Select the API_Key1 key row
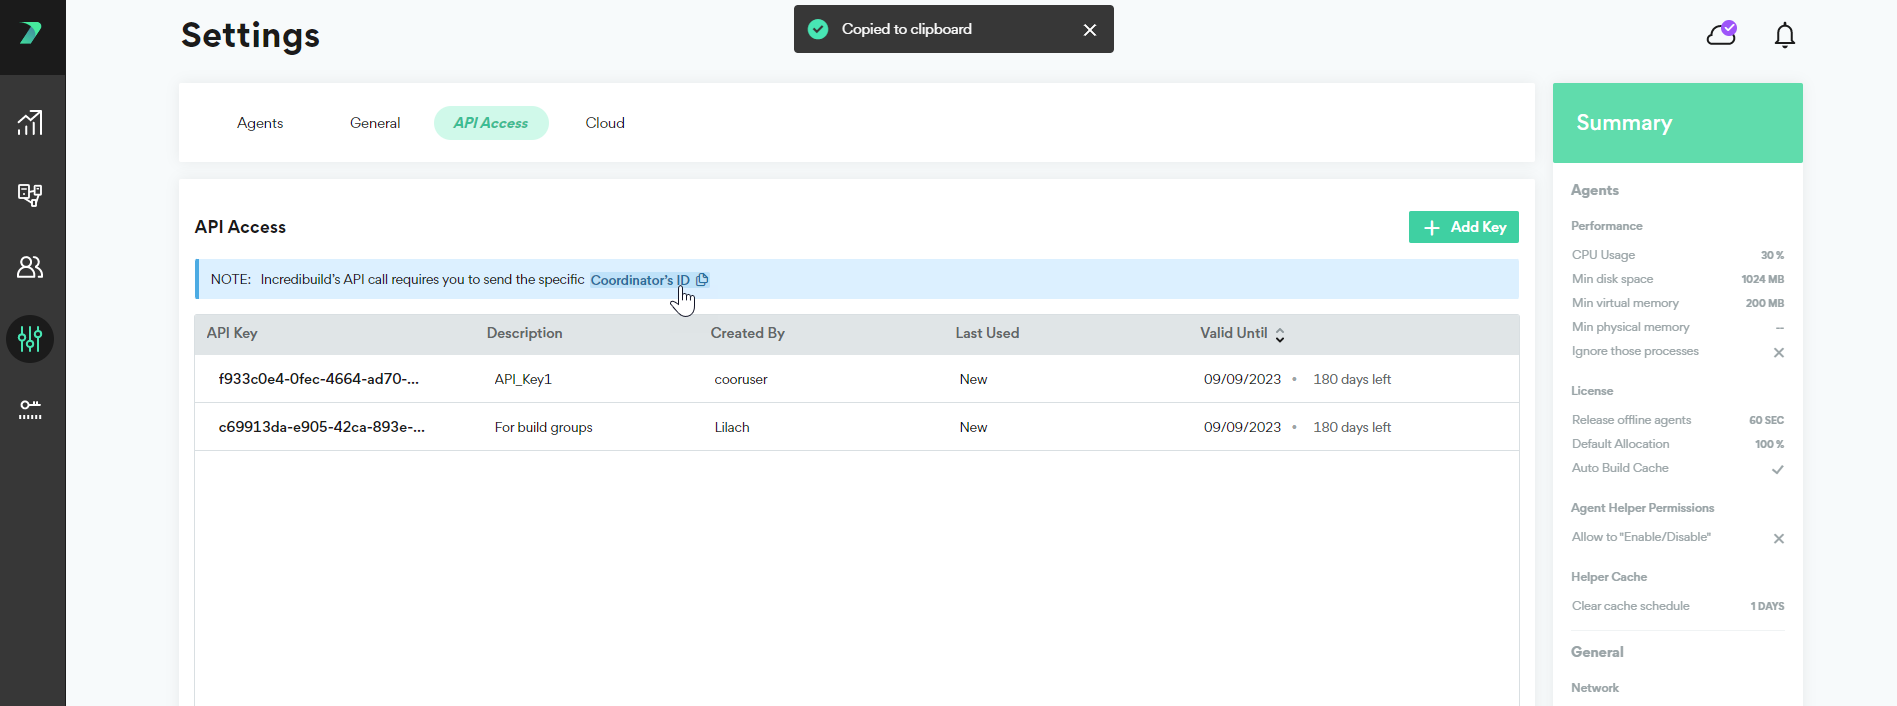The image size is (1897, 706). click(x=856, y=379)
